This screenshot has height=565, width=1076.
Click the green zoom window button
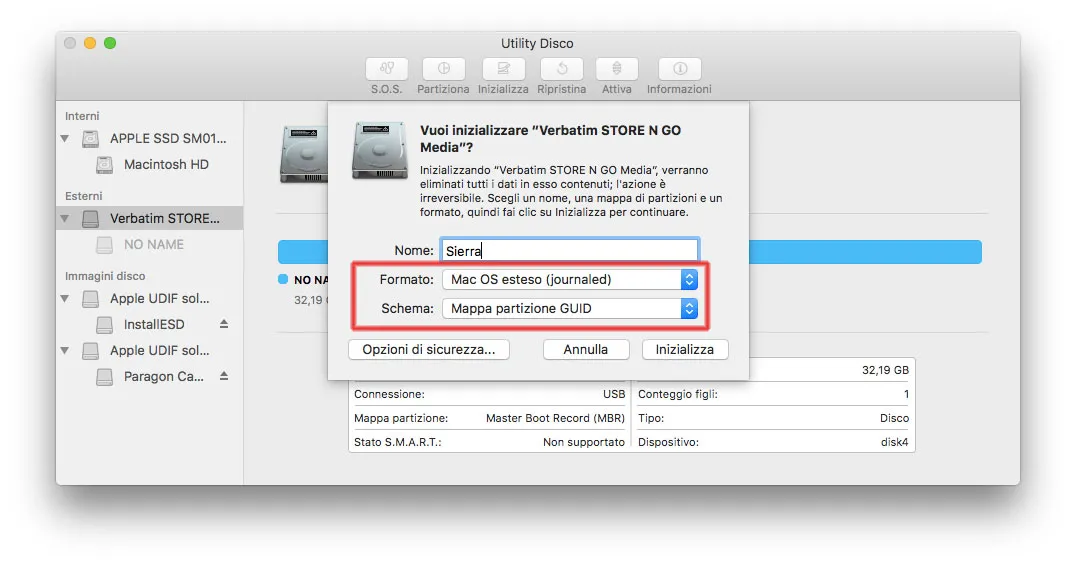point(110,43)
